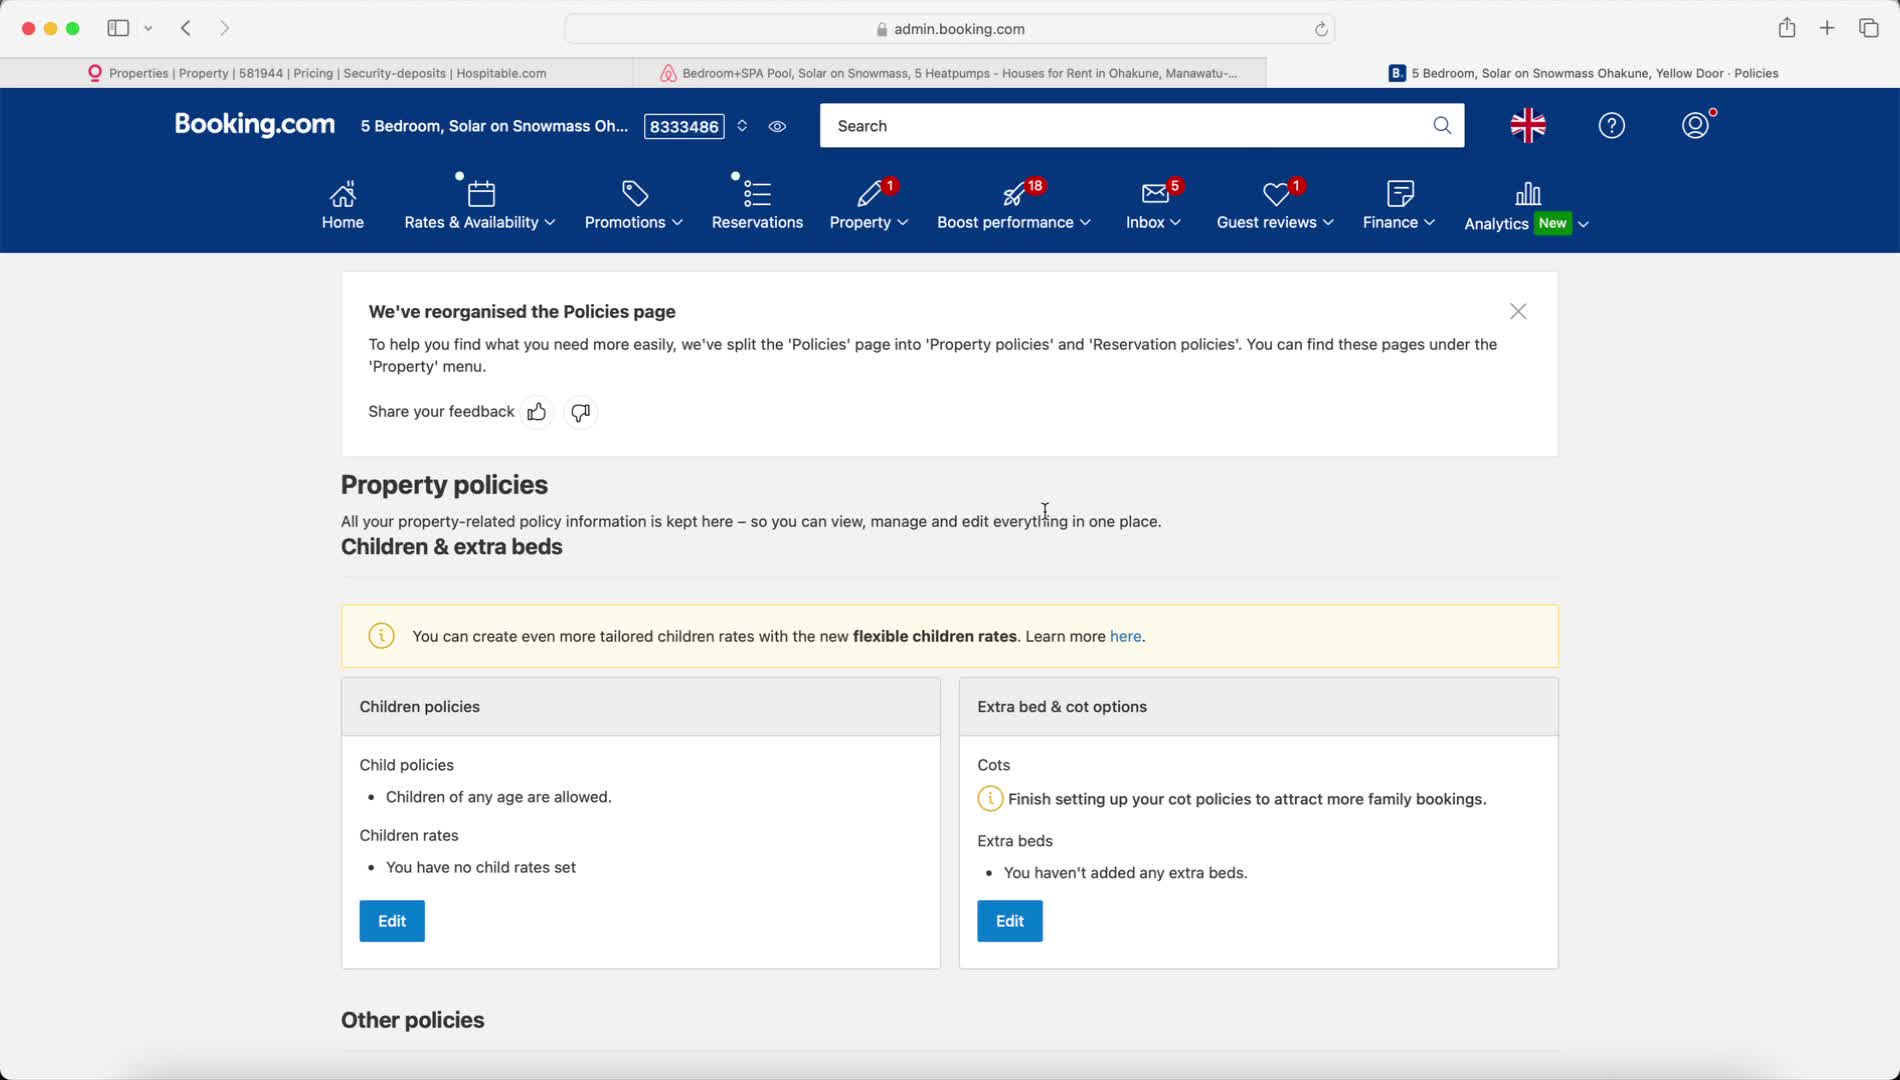This screenshot has width=1900, height=1080.
Task: Edit the Children policies
Action: 392,921
